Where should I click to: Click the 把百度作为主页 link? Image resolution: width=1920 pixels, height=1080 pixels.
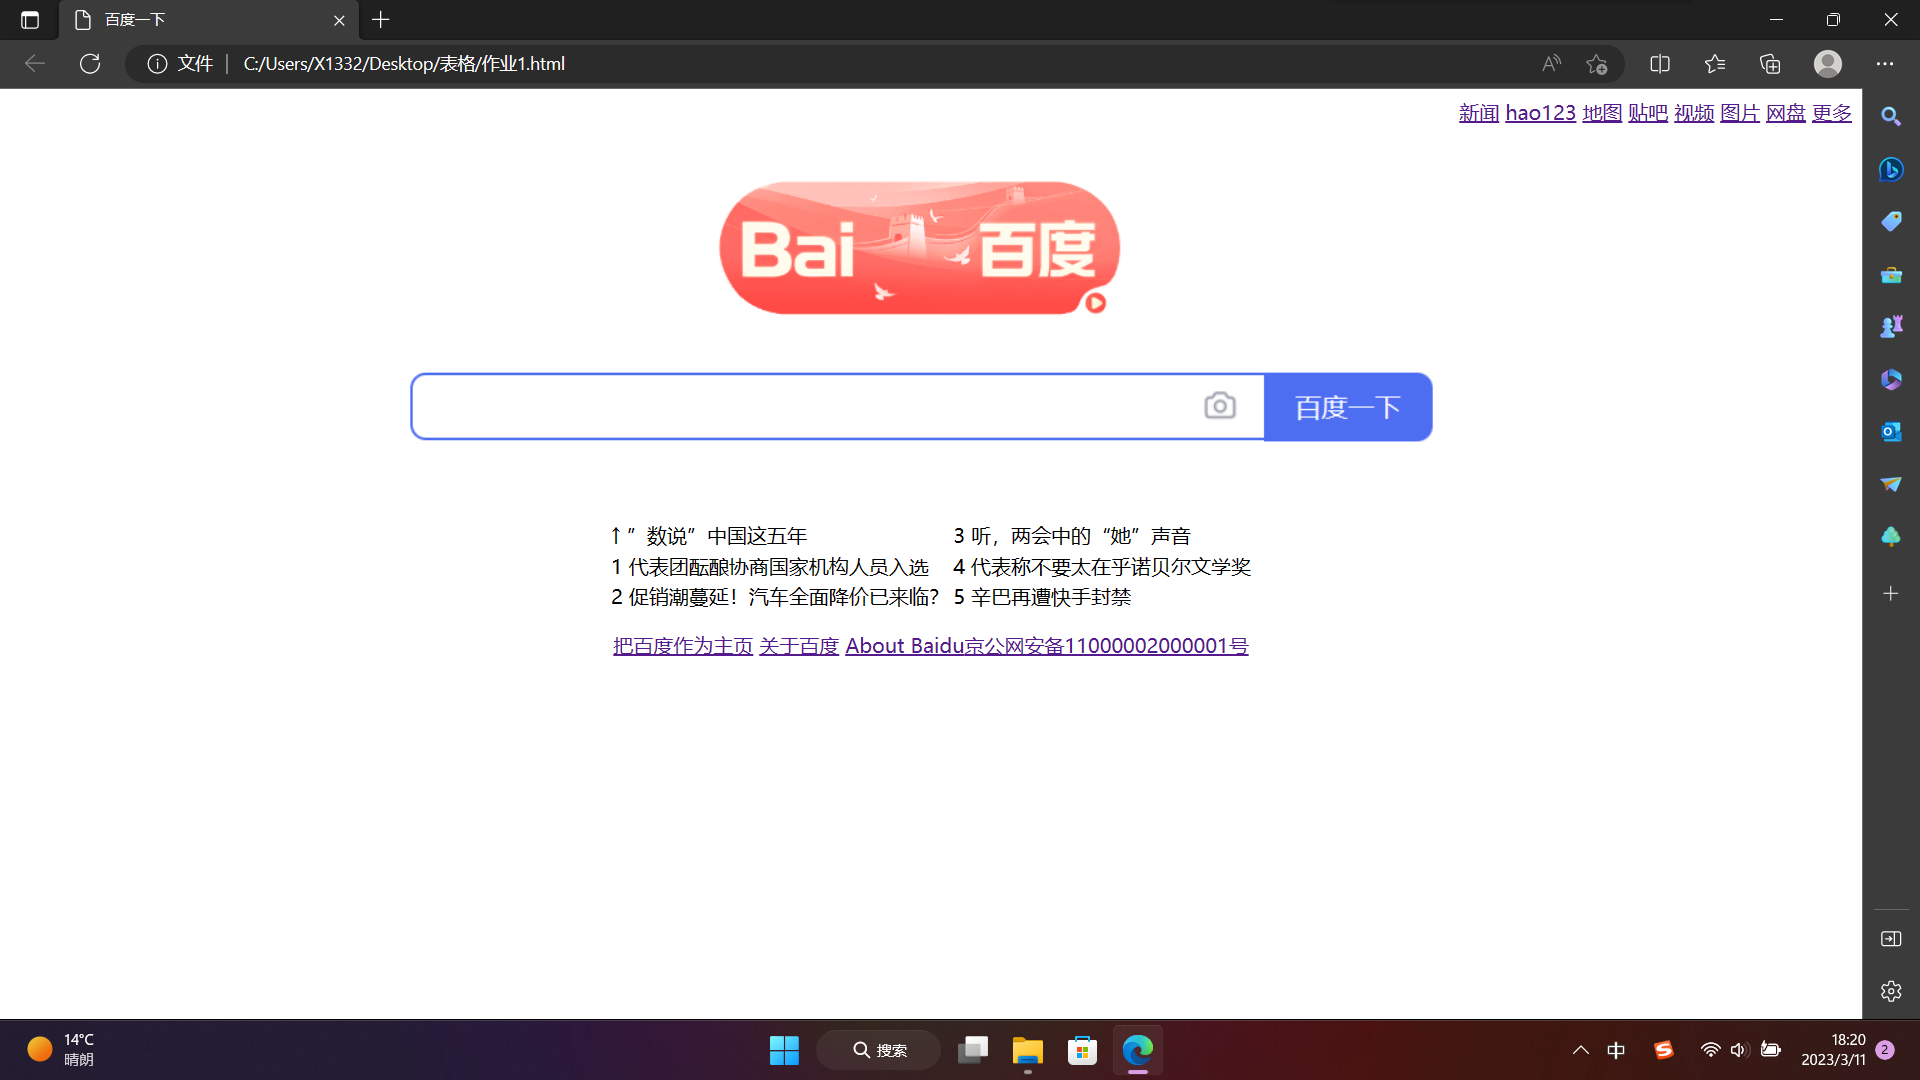(683, 646)
